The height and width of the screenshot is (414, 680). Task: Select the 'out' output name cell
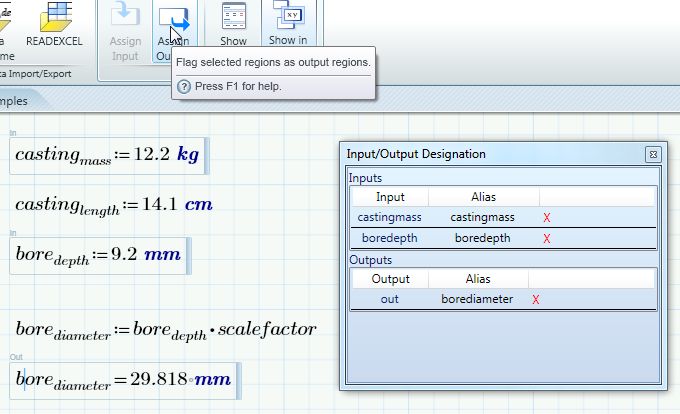(x=389, y=299)
